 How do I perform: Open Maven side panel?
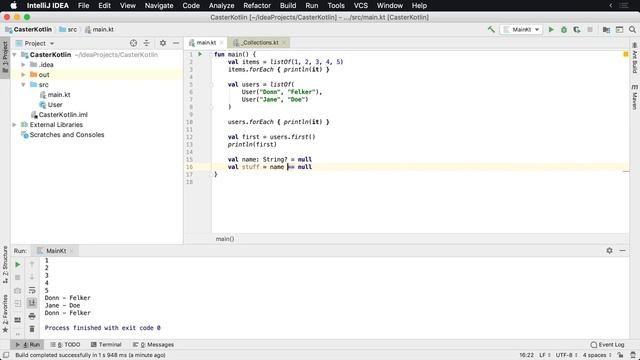tap(635, 97)
